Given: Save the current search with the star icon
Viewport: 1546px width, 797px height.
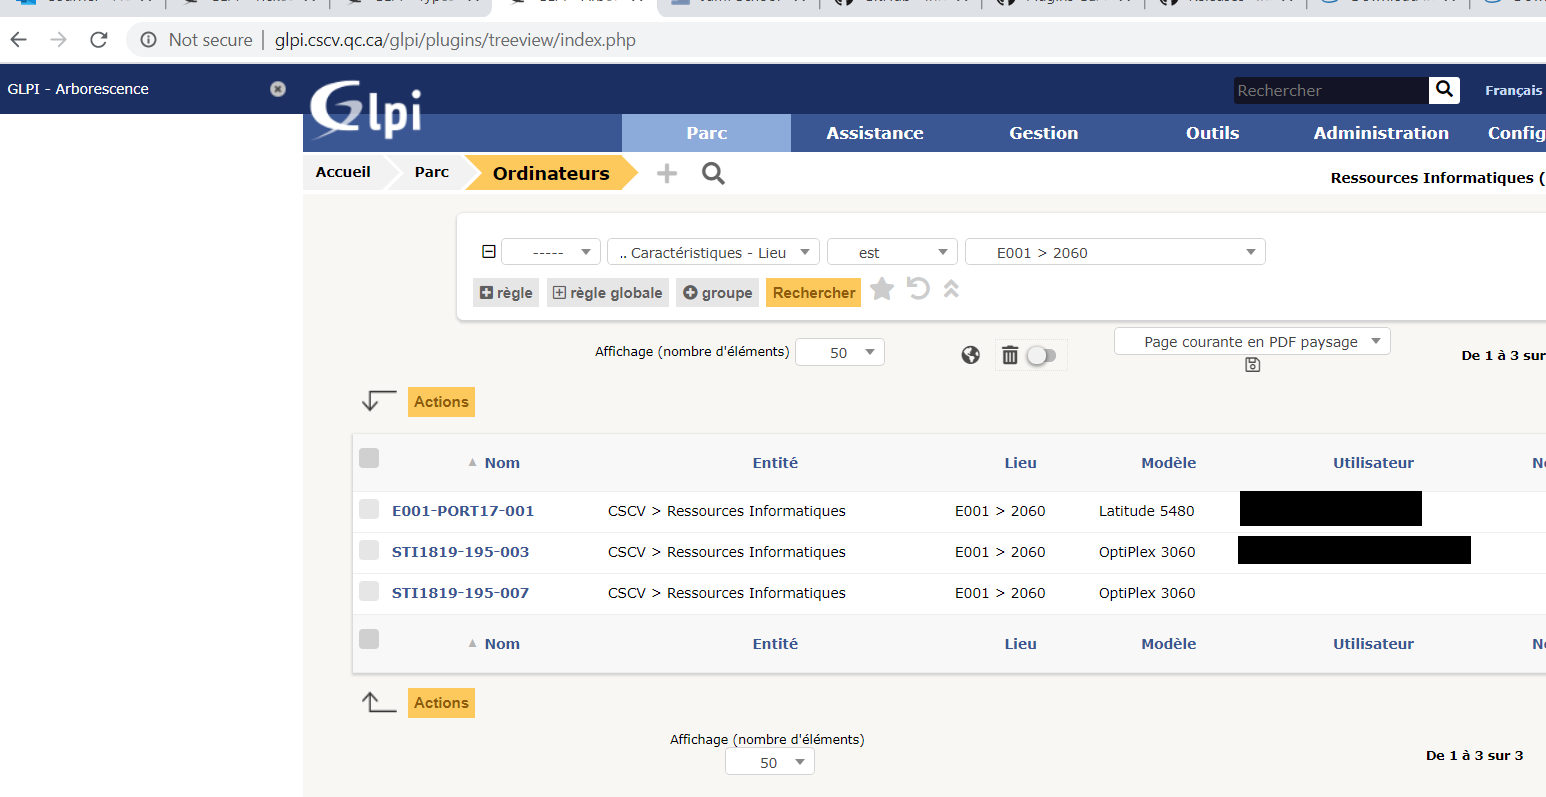Looking at the screenshot, I should click(x=881, y=290).
